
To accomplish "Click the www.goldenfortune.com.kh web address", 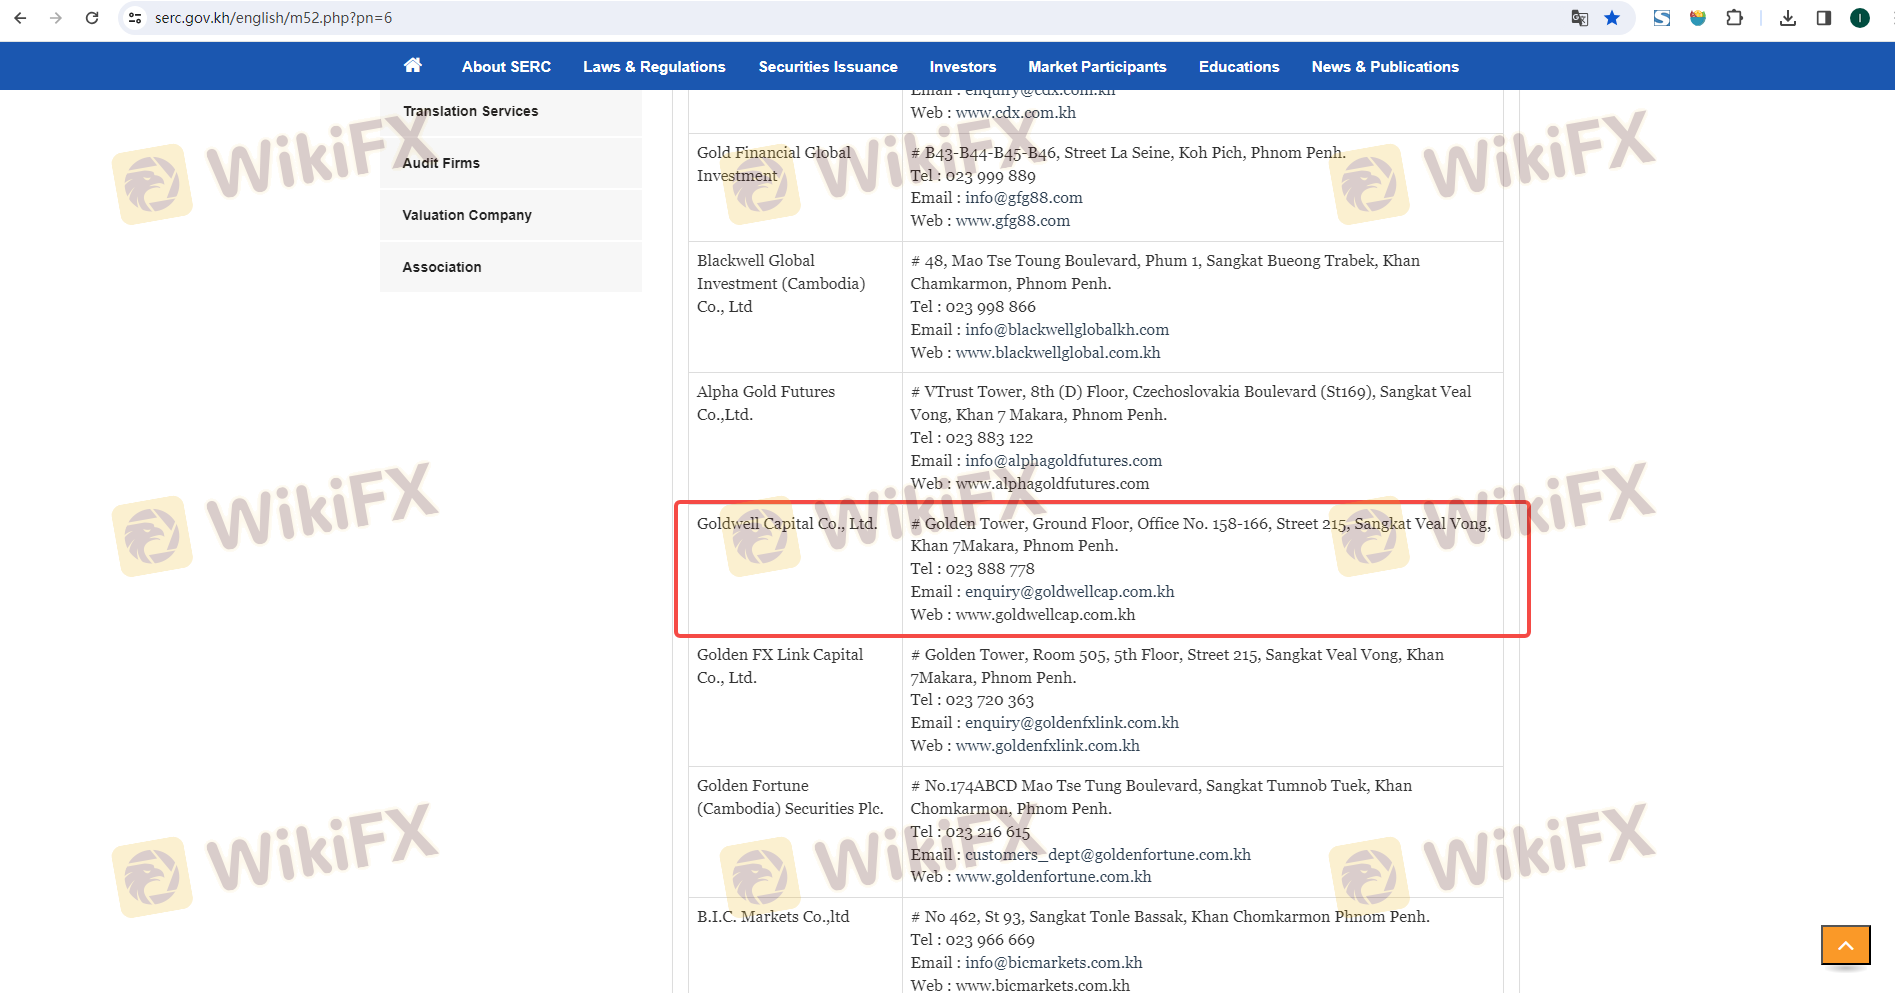I will (1053, 877).
